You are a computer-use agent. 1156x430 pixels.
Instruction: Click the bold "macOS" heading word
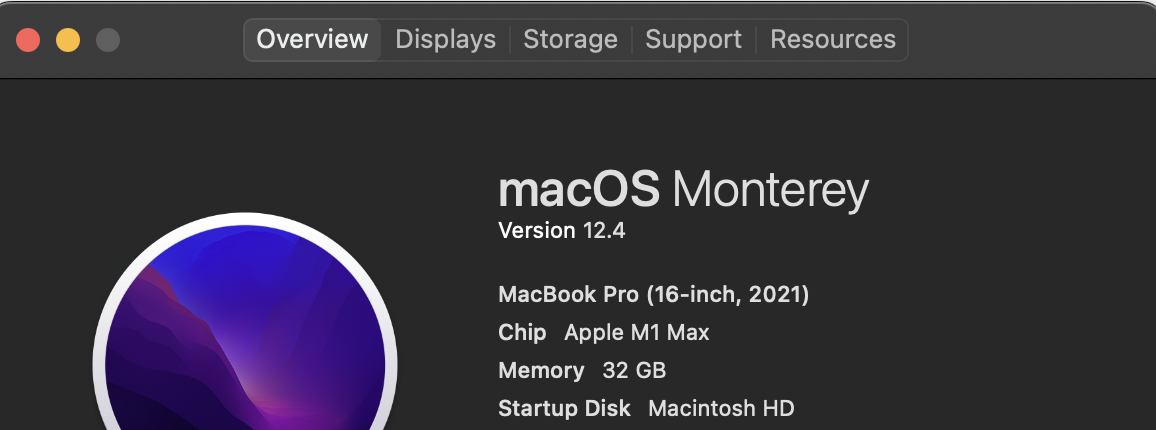pyautogui.click(x=579, y=189)
